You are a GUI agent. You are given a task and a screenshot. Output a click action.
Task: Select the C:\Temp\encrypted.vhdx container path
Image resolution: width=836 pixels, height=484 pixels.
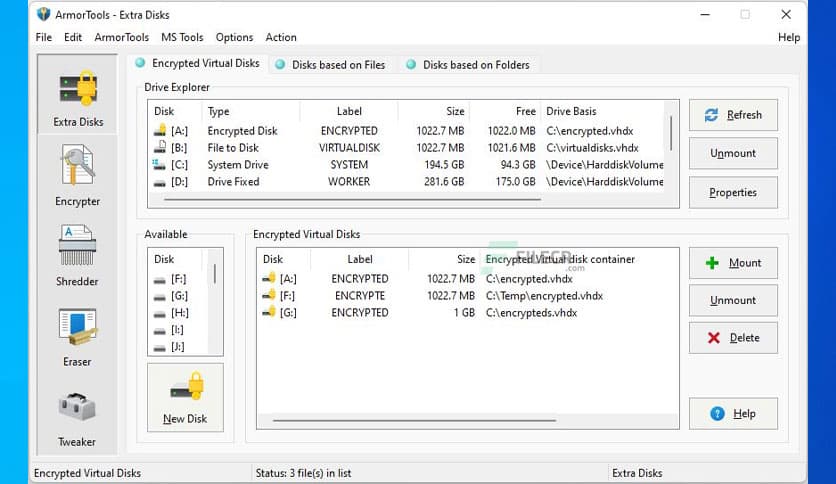[544, 296]
